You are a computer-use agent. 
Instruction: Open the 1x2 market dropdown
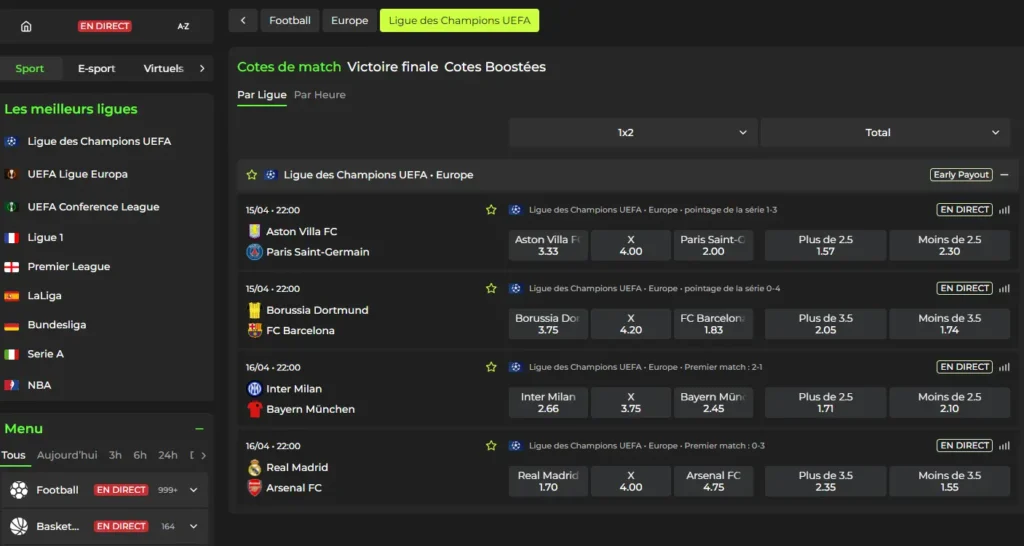coord(633,133)
